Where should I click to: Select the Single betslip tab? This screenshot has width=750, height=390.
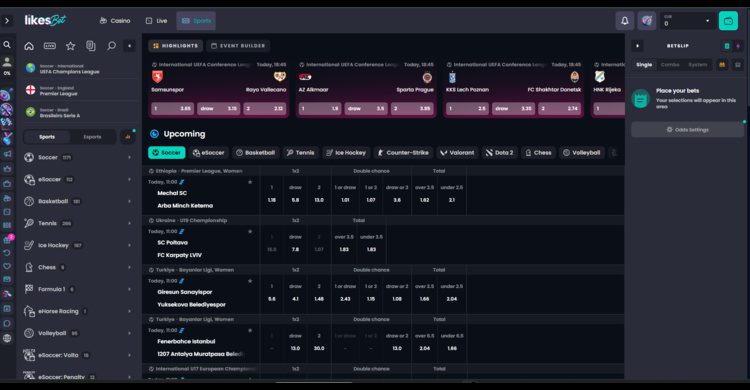pyautogui.click(x=644, y=65)
